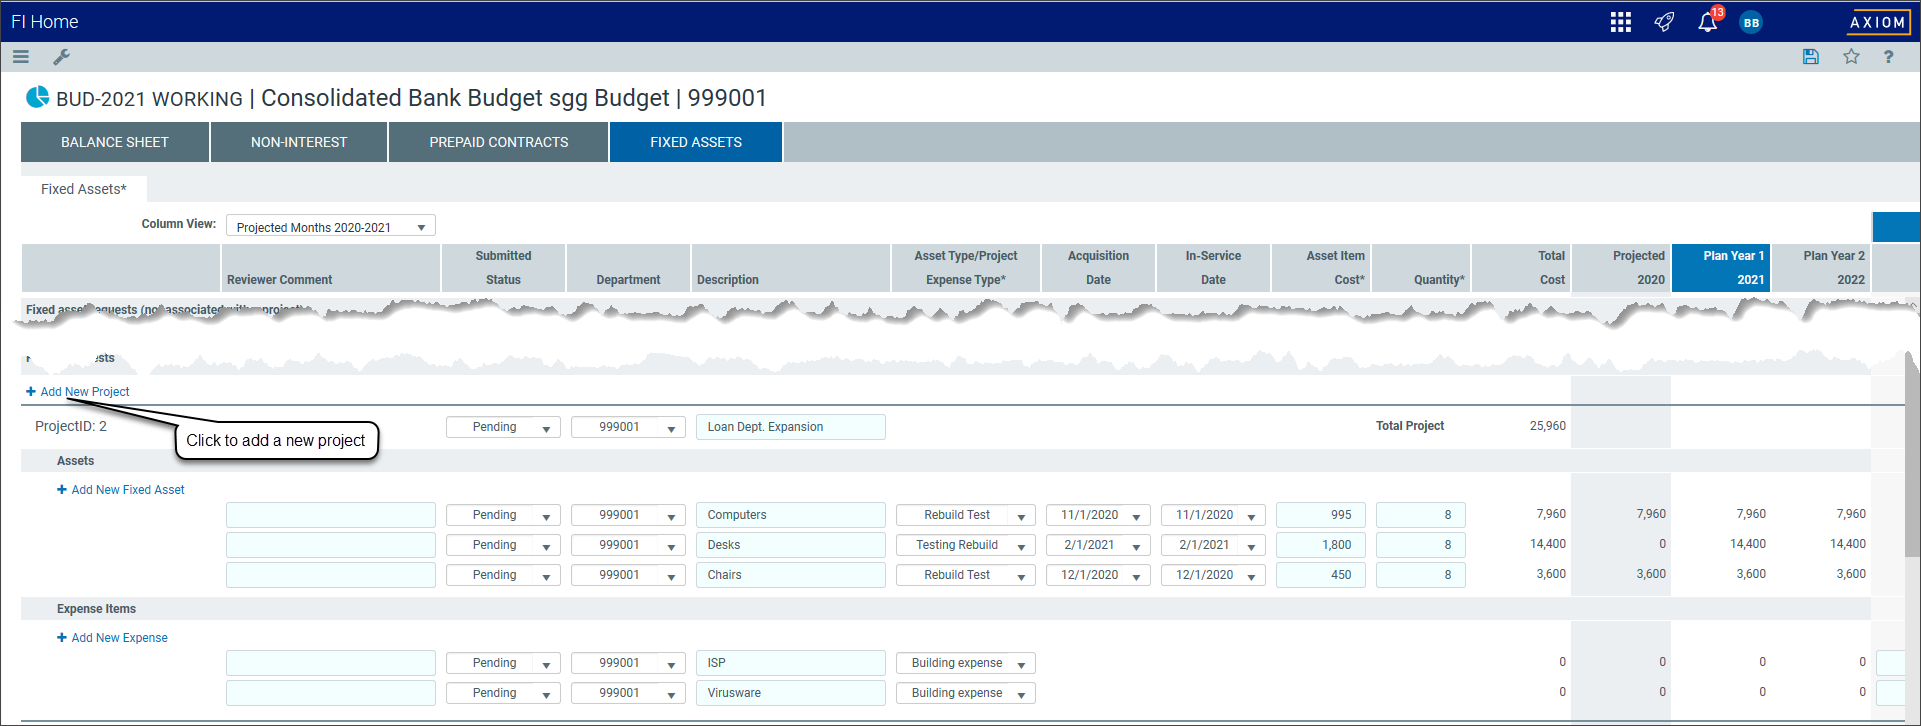Open department dropdown in Chairs row
The image size is (1921, 726).
pyautogui.click(x=628, y=575)
